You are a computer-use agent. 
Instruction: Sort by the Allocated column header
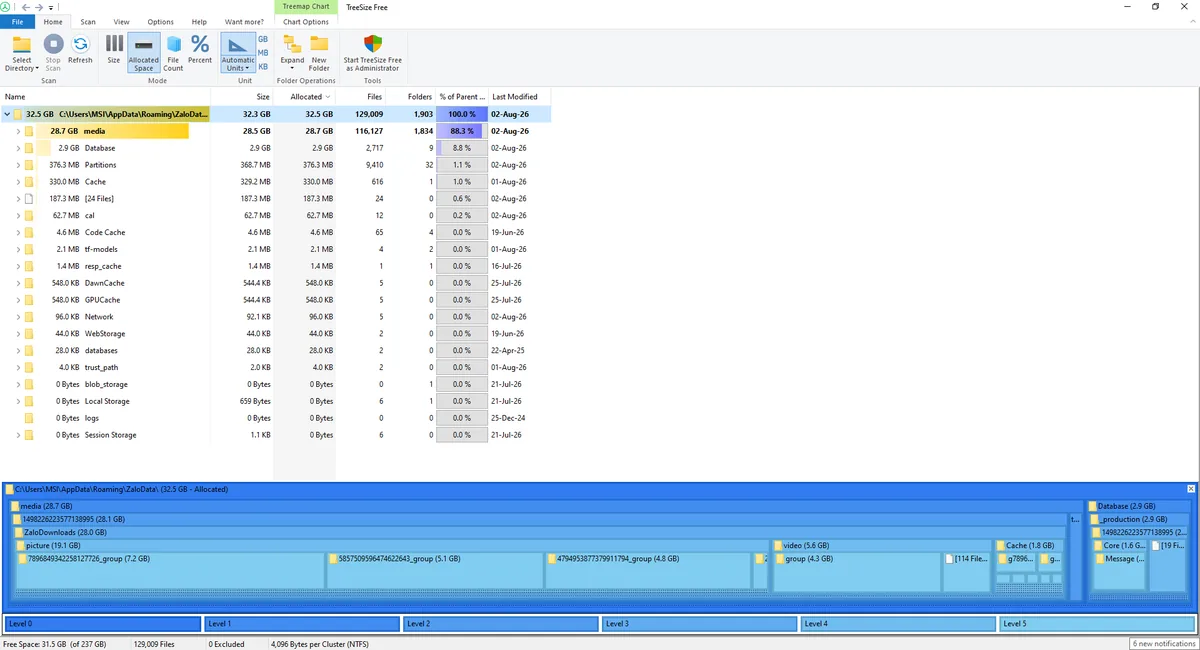(x=305, y=97)
